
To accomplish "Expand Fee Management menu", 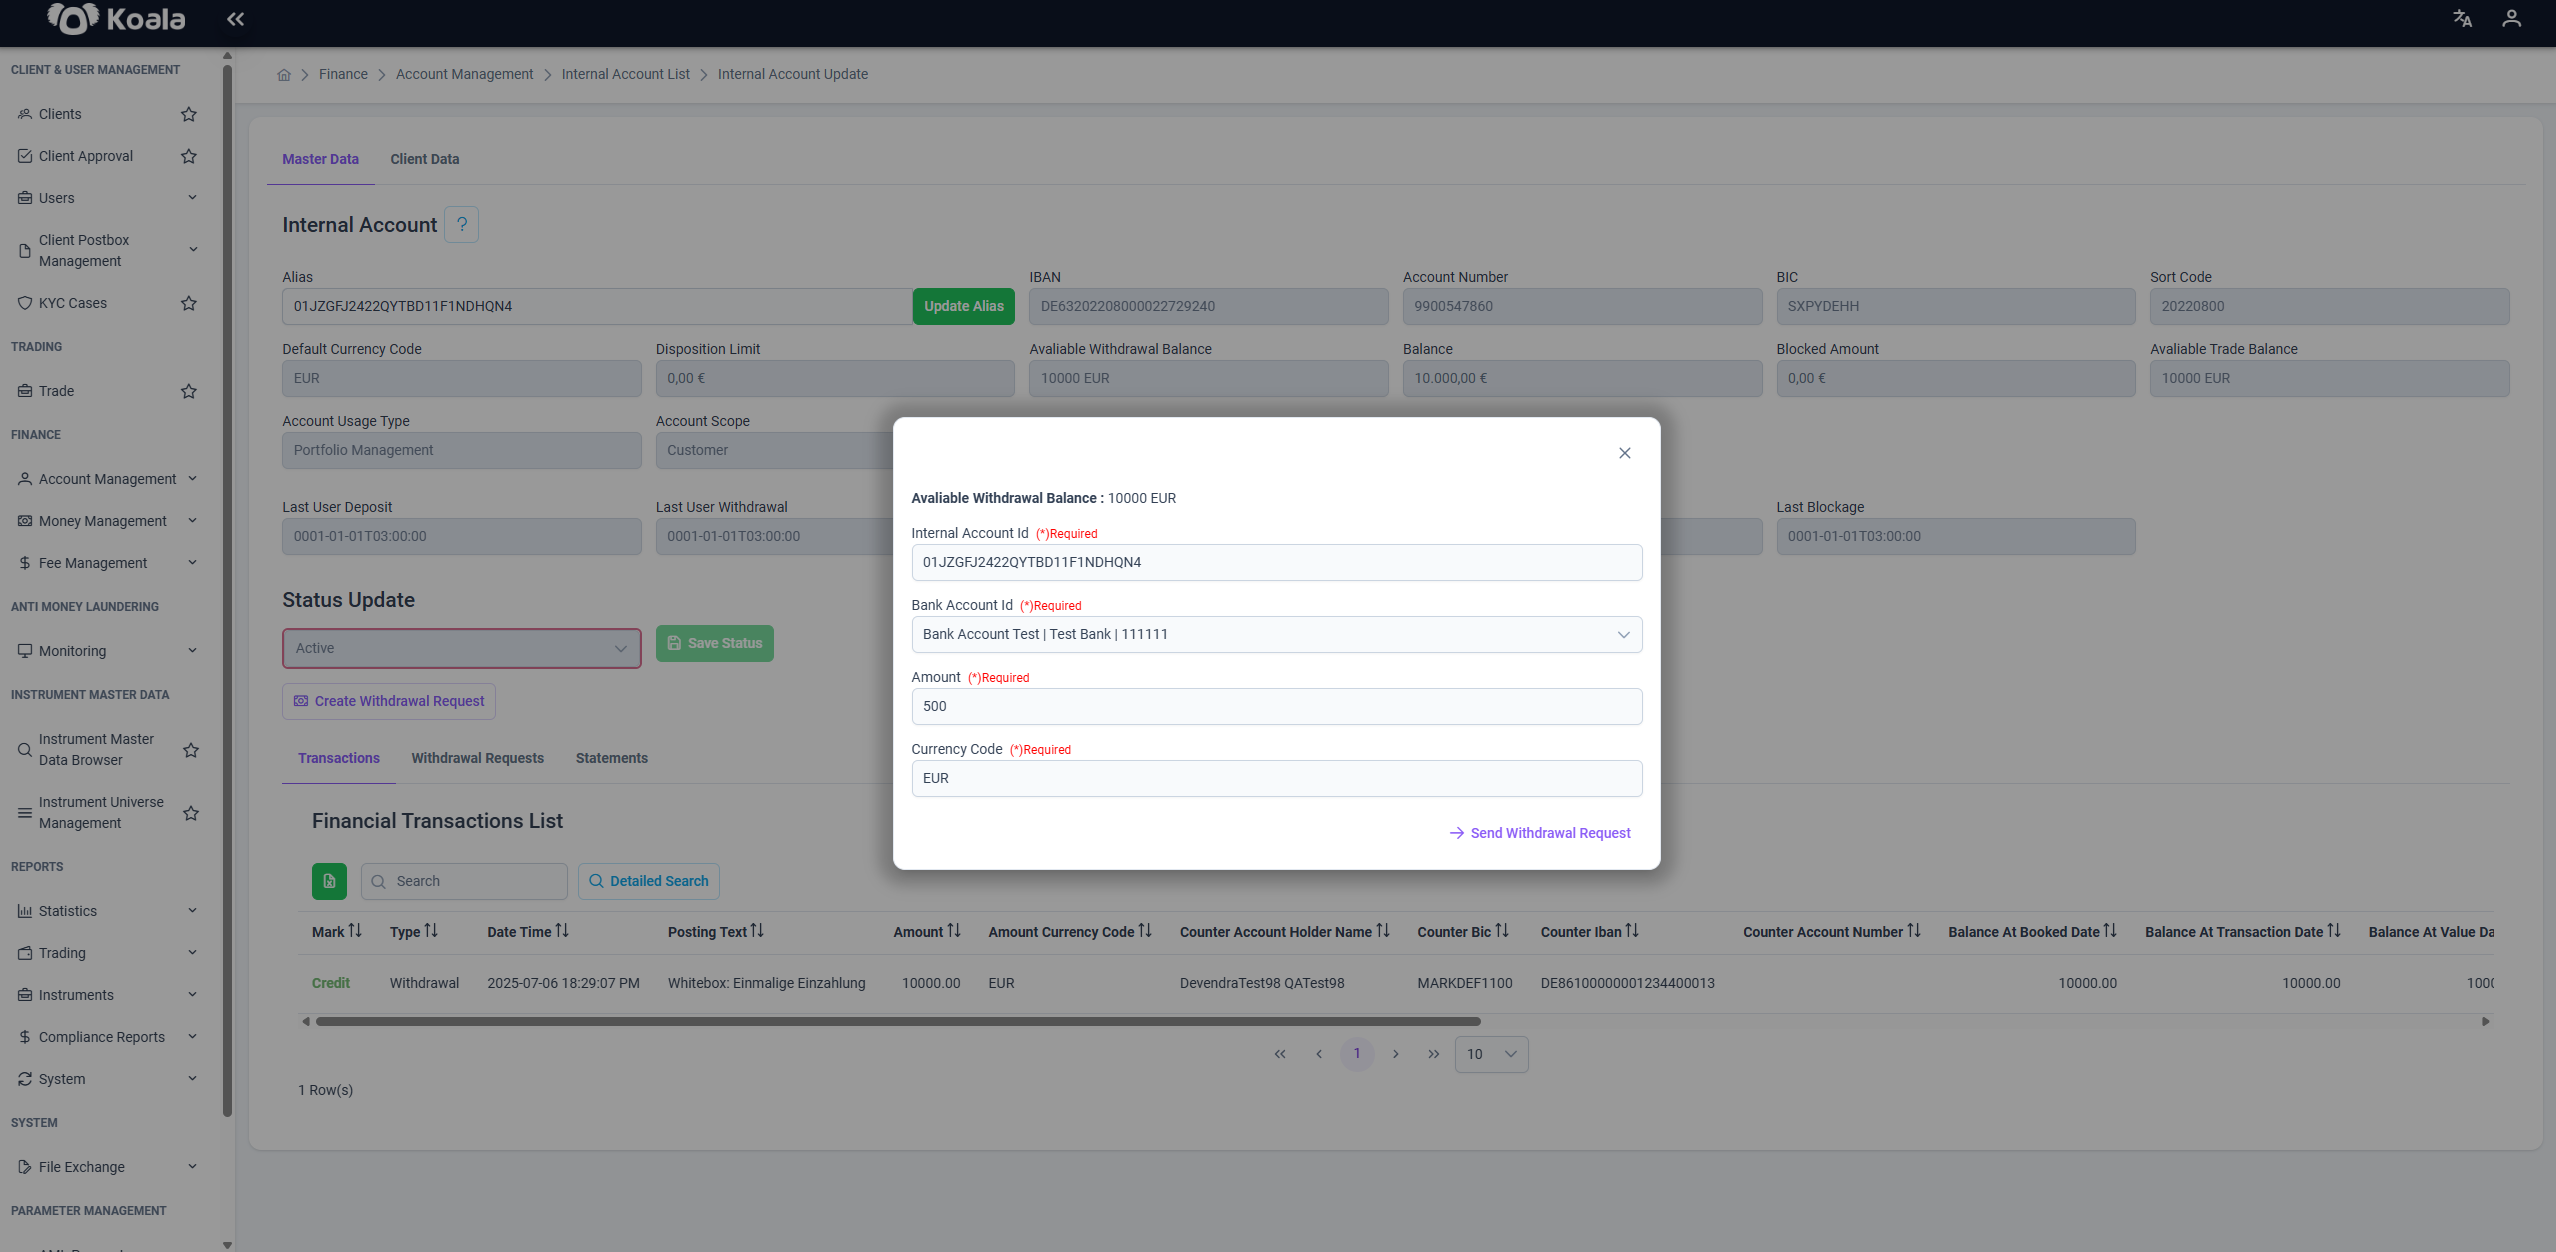I will point(108,563).
